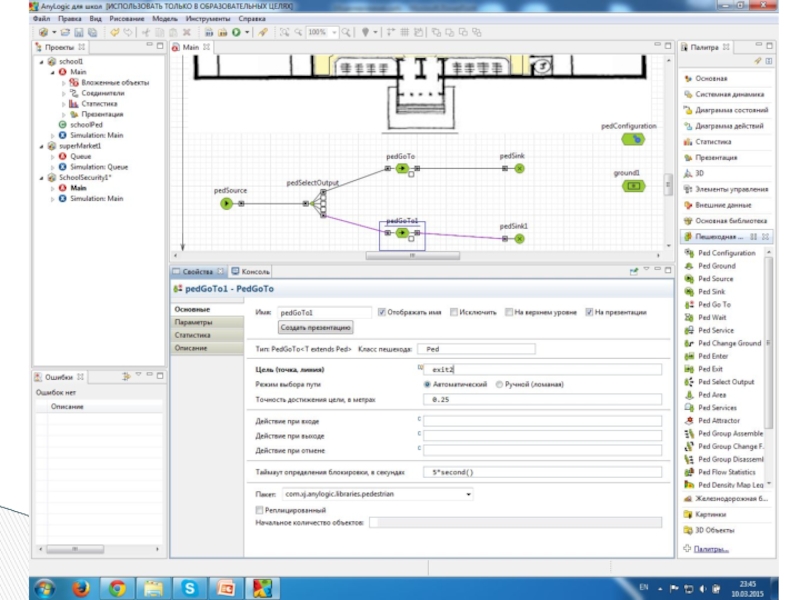This screenshot has height=600, width=800.
Task: Select the pedSource block on canvas
Action: (x=226, y=204)
